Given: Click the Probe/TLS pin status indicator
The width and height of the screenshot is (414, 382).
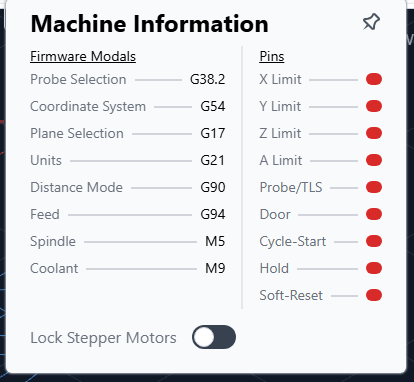Looking at the screenshot, I should (374, 187).
